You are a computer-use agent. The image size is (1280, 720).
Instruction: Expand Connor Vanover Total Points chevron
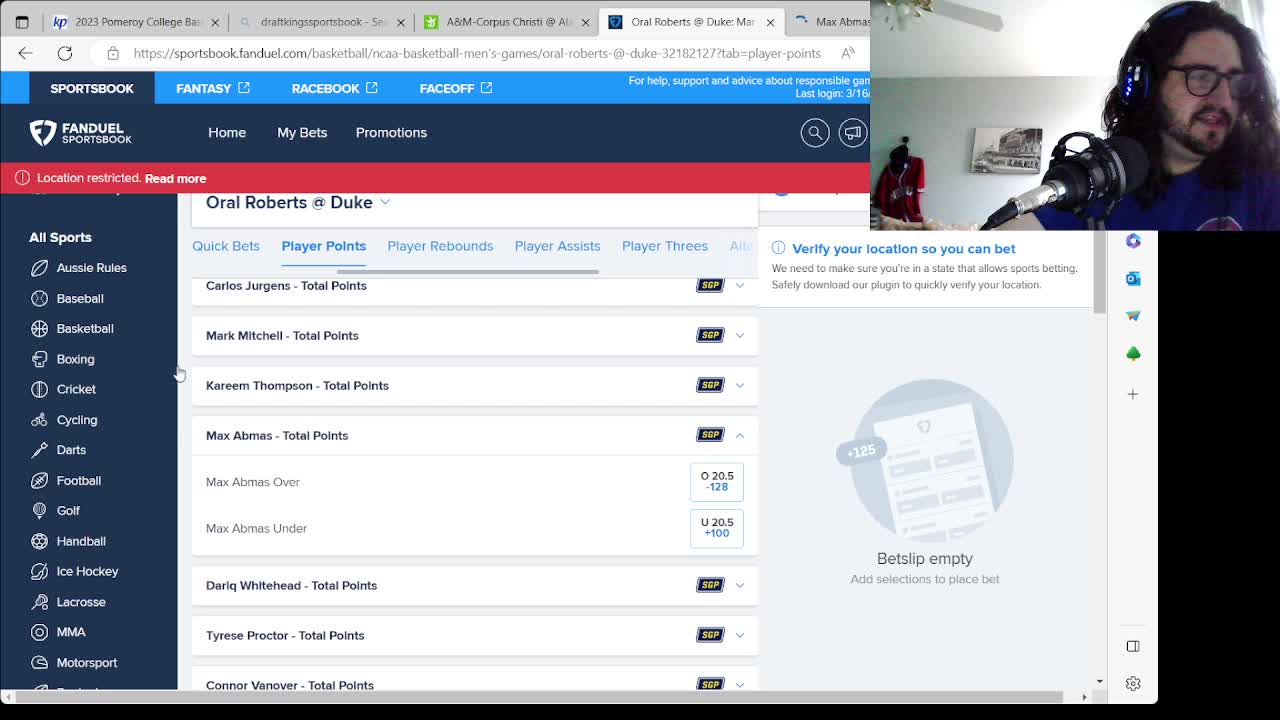(740, 684)
